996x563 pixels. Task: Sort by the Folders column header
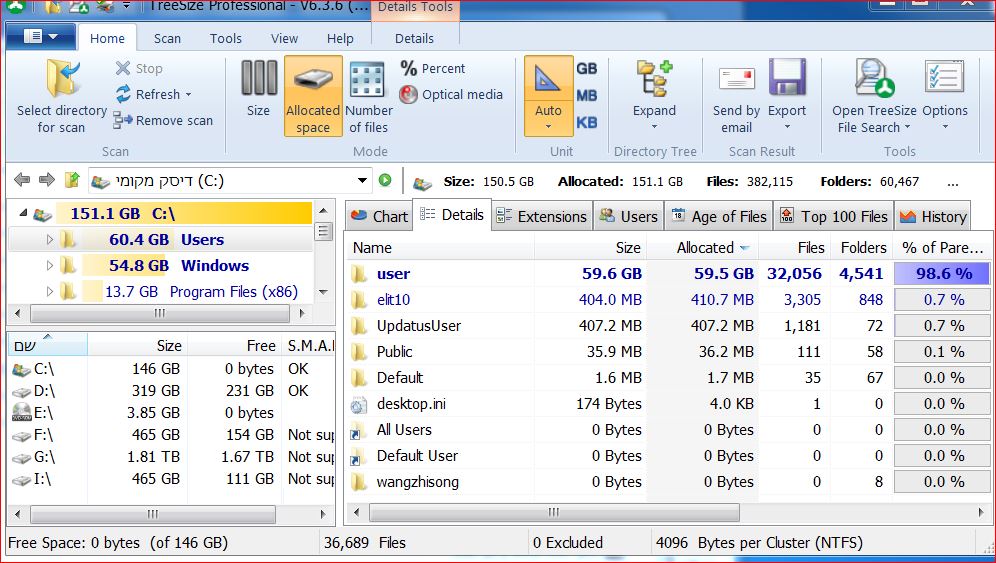862,247
